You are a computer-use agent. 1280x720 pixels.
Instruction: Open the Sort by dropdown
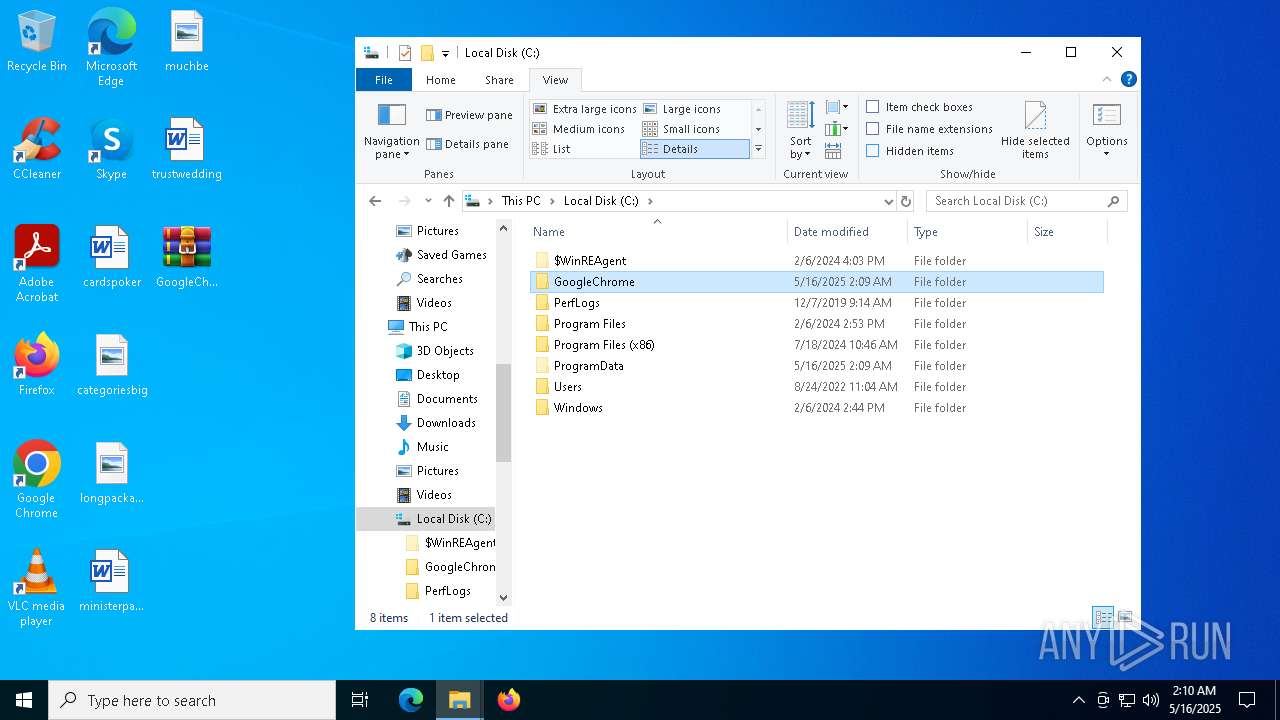[800, 130]
